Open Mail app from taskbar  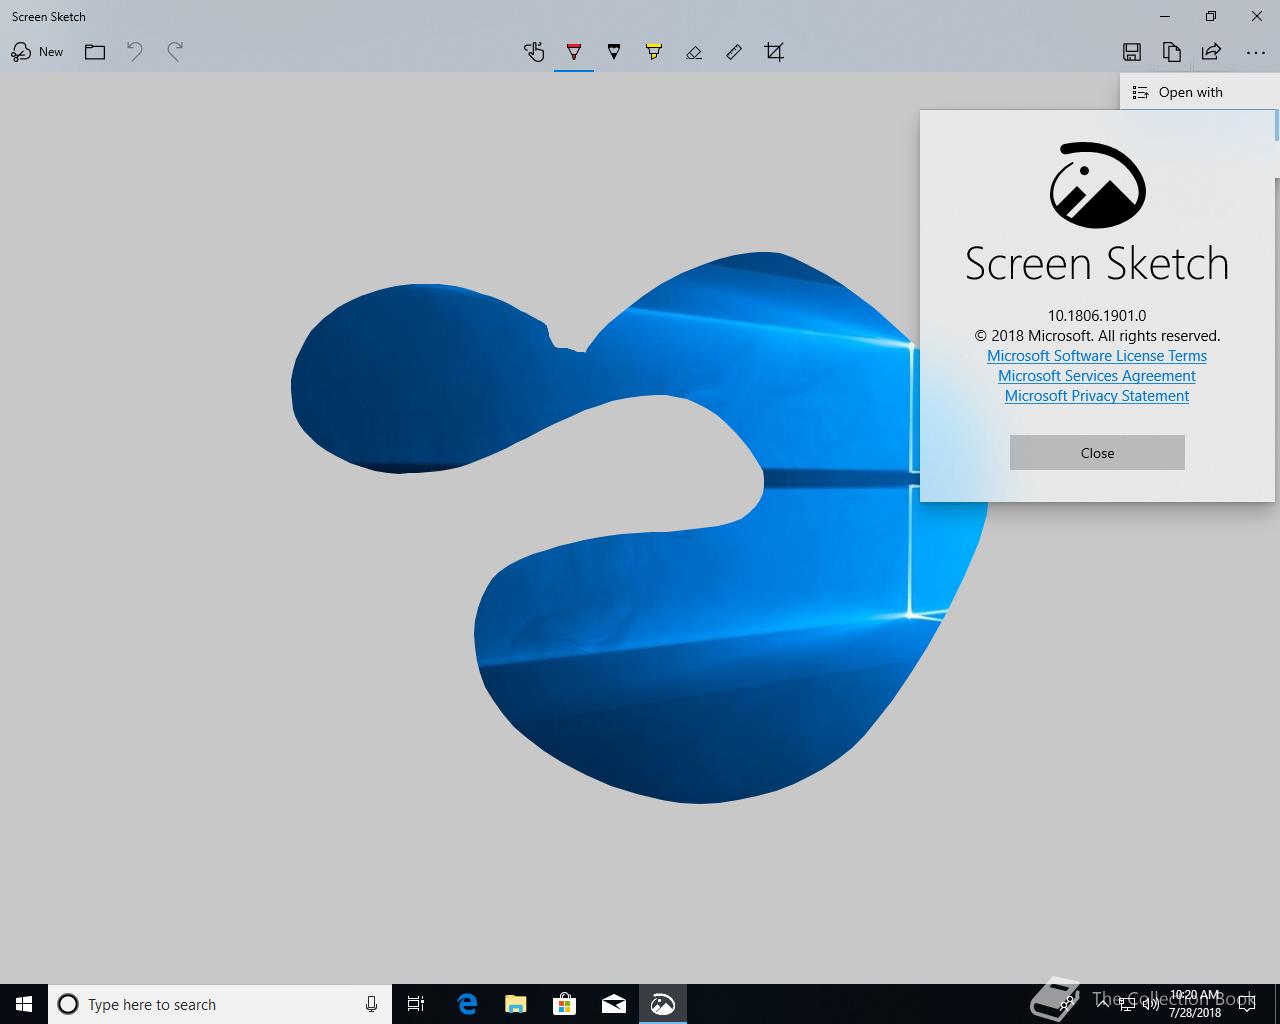(x=614, y=1004)
